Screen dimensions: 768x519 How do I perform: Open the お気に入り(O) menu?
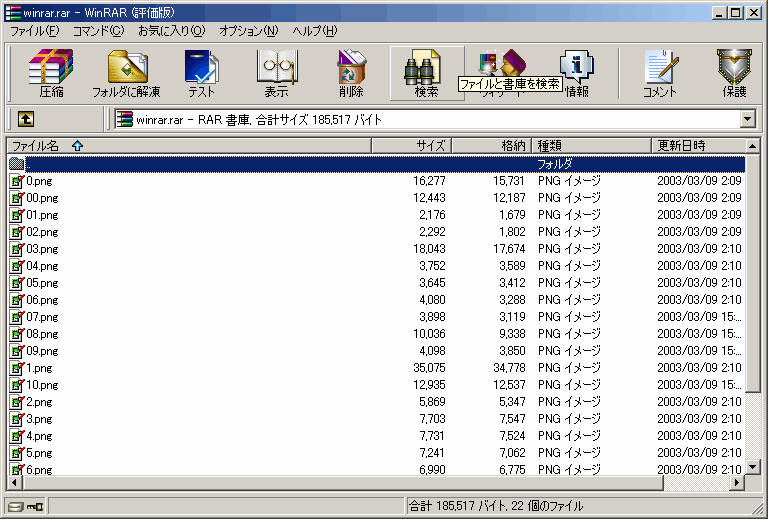tap(171, 31)
